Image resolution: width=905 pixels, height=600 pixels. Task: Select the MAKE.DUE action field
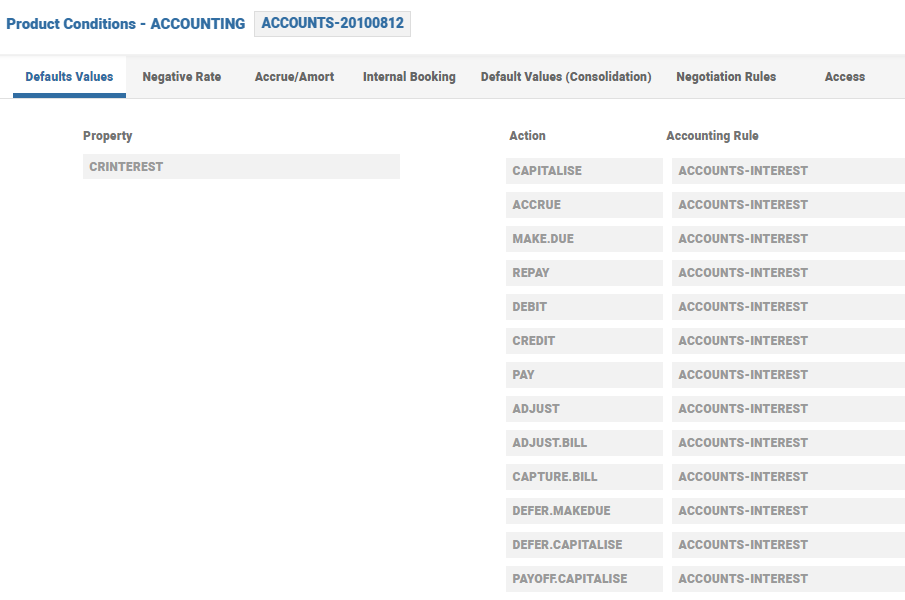point(584,239)
